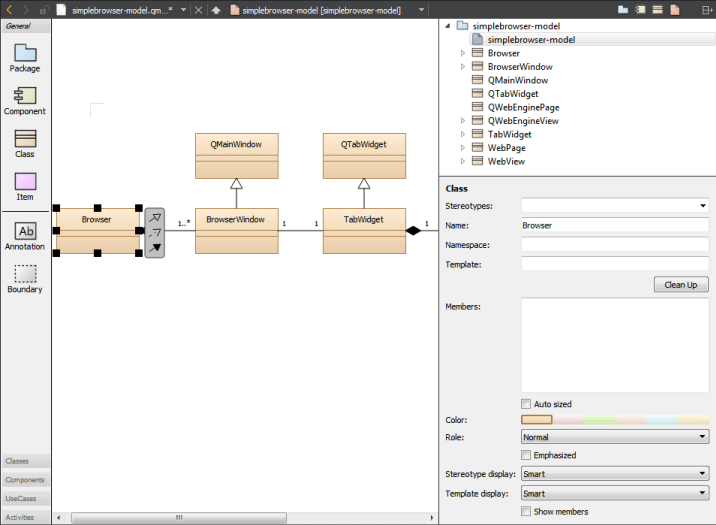Open the UseCases palette tab
716x525 pixels.
tap(26, 499)
